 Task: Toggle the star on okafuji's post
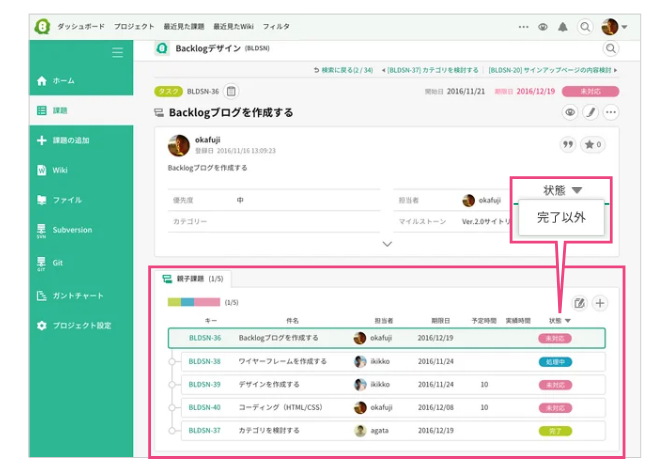tap(593, 145)
